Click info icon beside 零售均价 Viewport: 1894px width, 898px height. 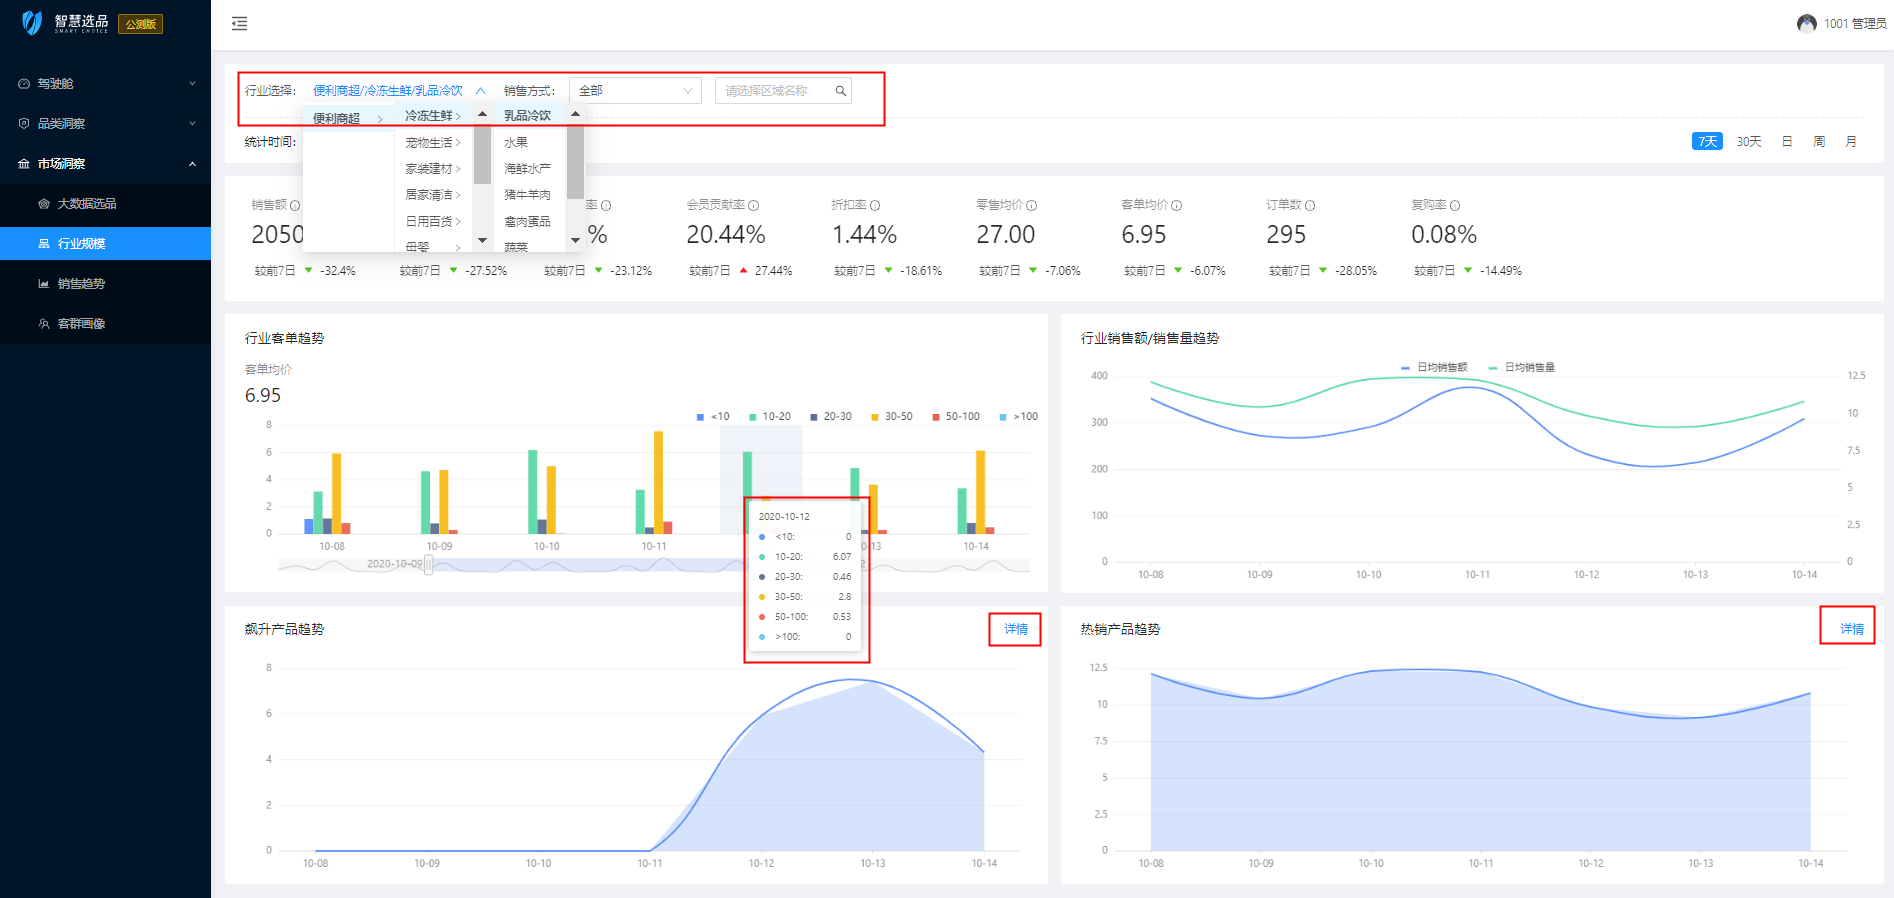tap(1031, 205)
